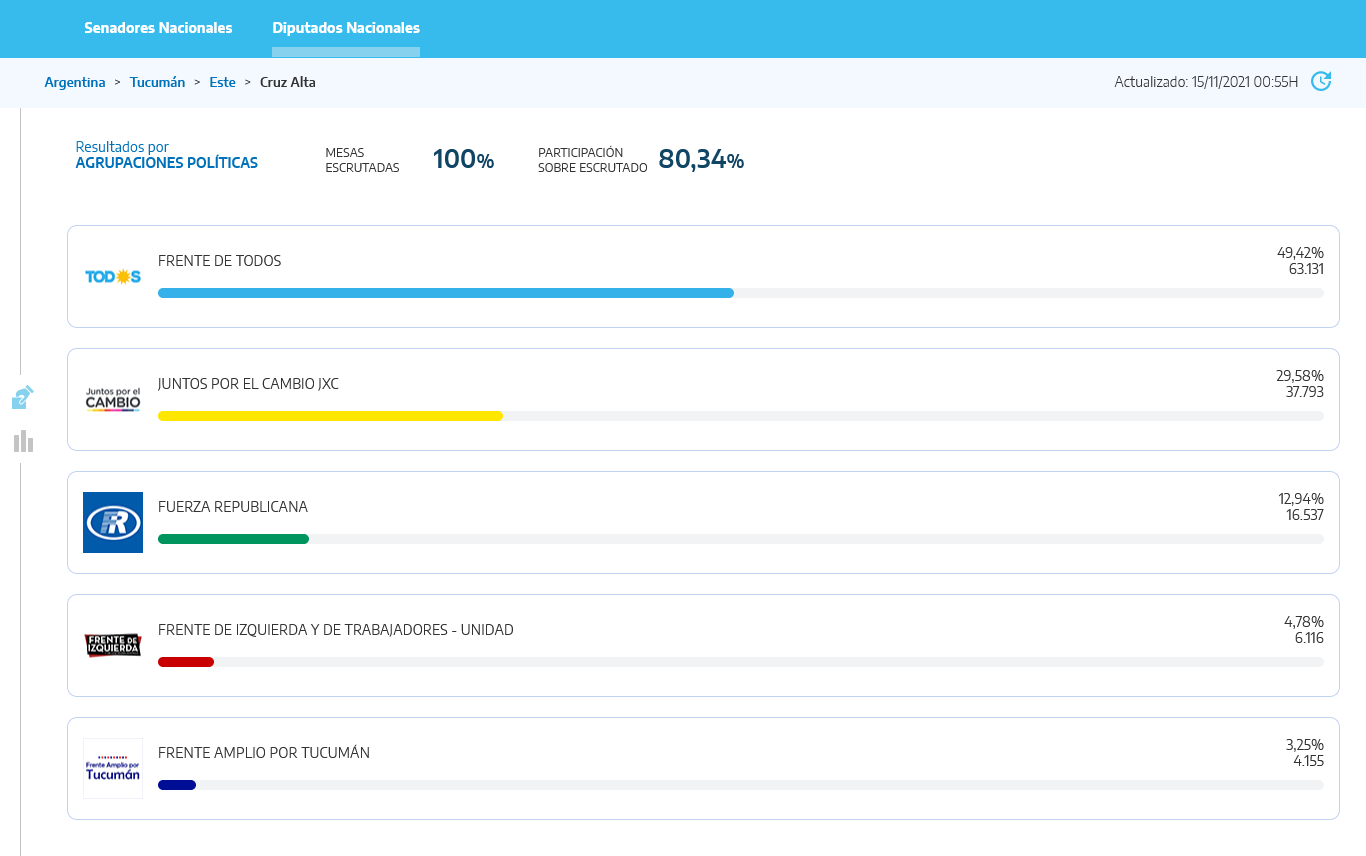Click the participation 80,34% value

pos(701,159)
